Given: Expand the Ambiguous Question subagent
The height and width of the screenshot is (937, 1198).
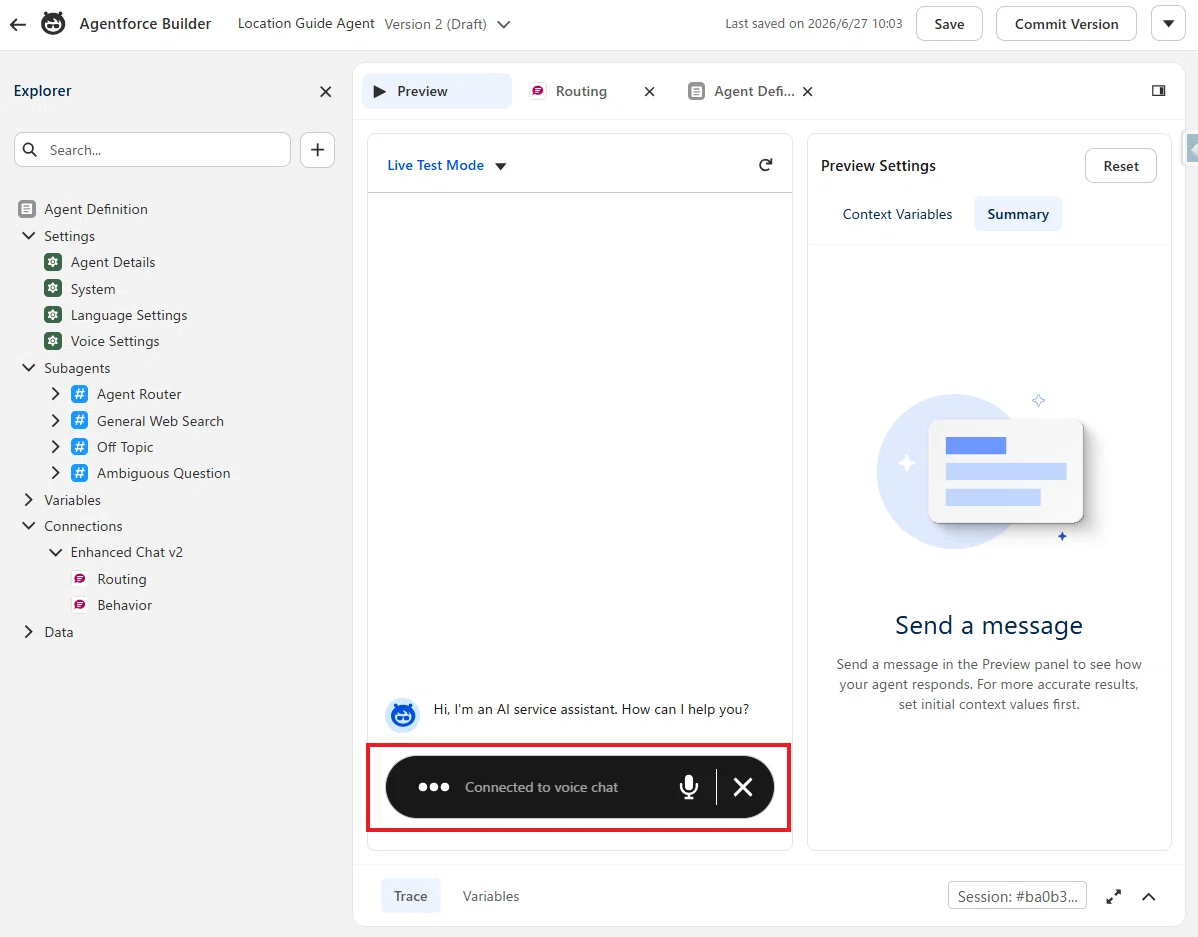Looking at the screenshot, I should (55, 473).
